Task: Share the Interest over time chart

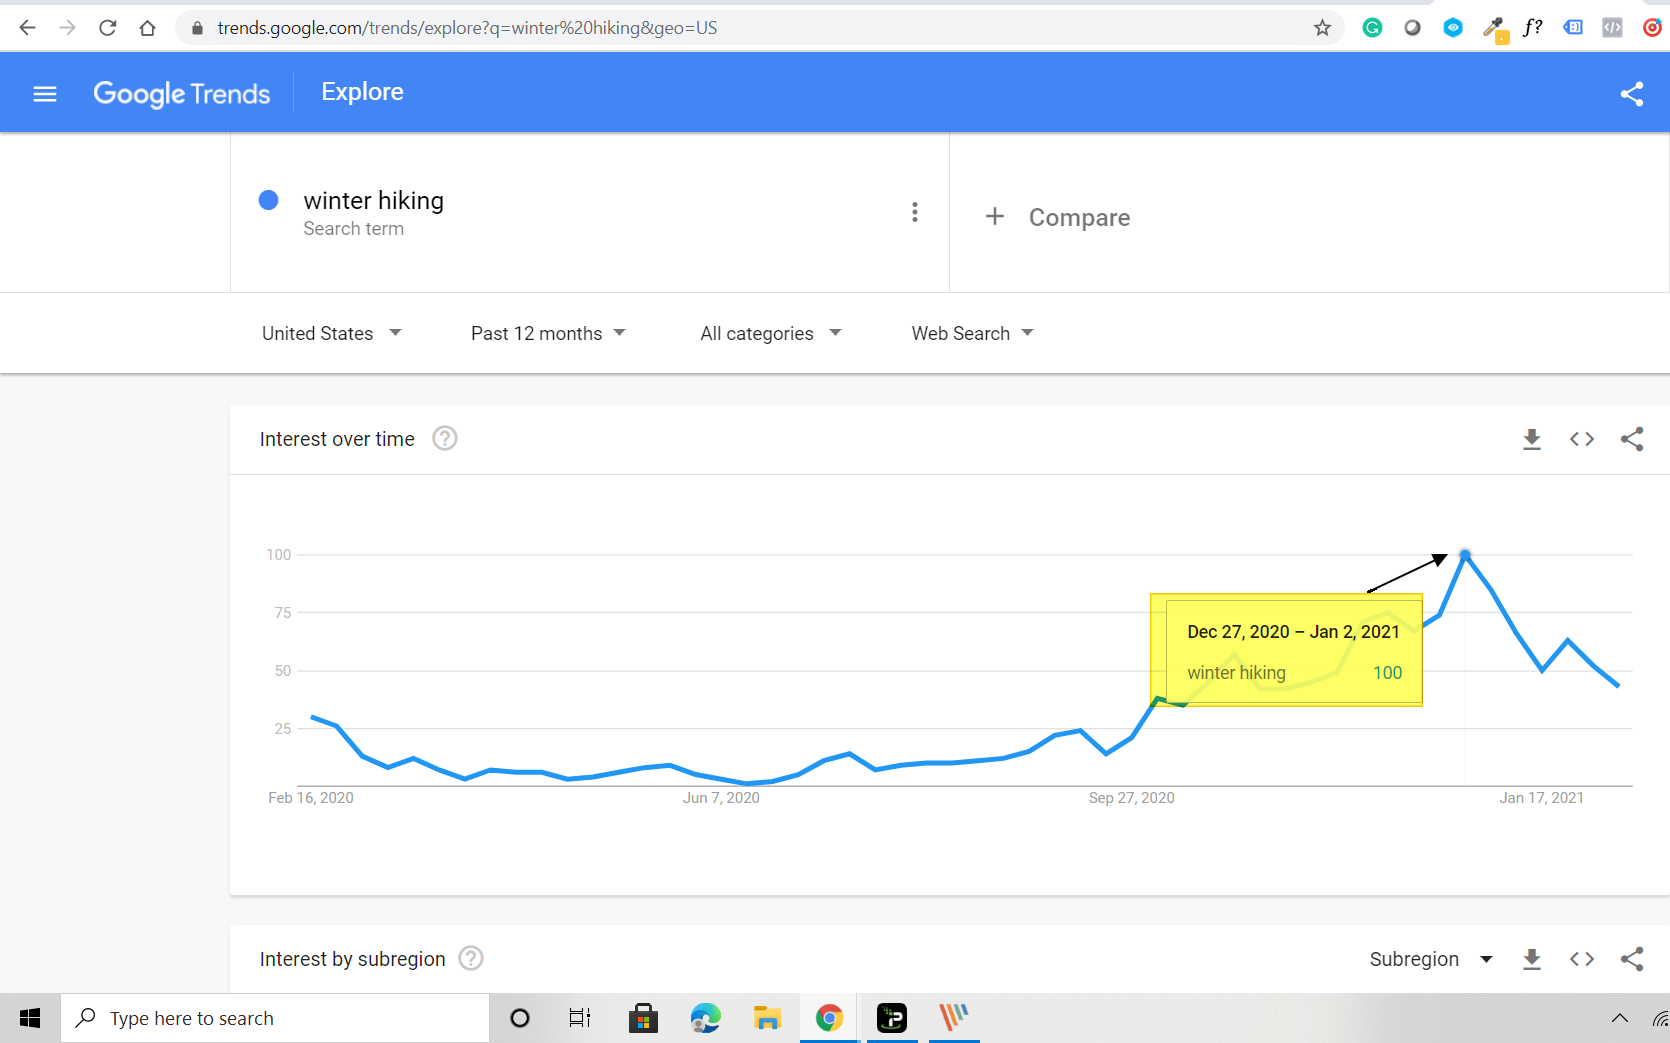Action: tap(1632, 439)
